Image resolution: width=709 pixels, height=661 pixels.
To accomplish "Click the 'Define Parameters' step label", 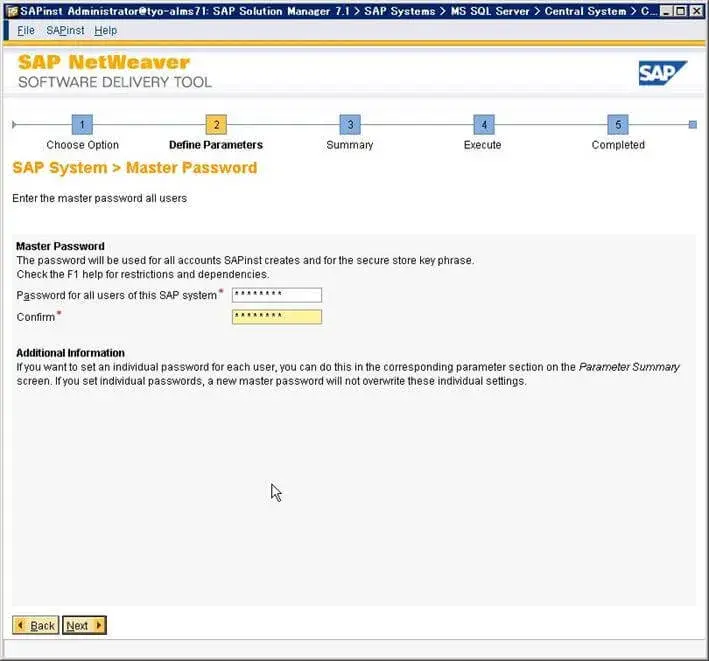I will (216, 145).
